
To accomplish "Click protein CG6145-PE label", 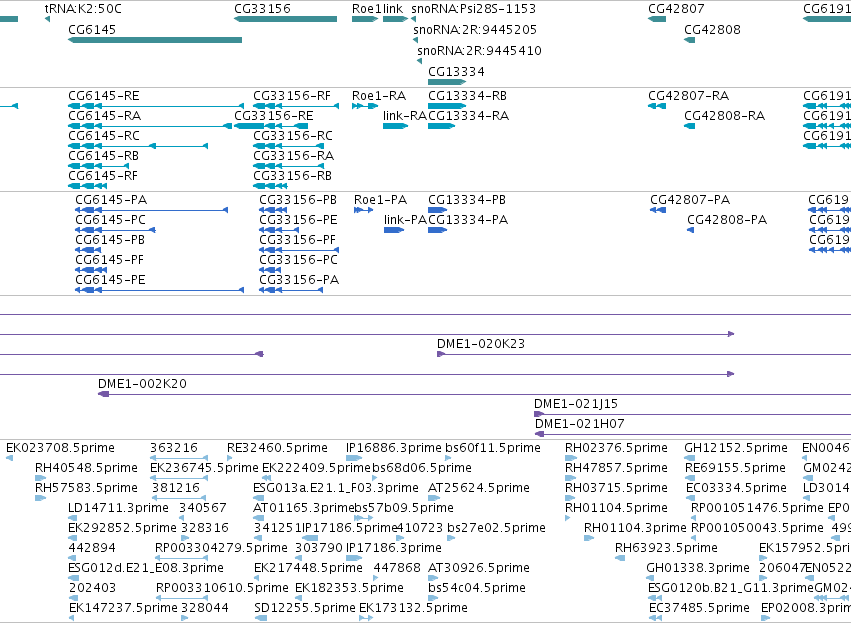I will tap(110, 280).
